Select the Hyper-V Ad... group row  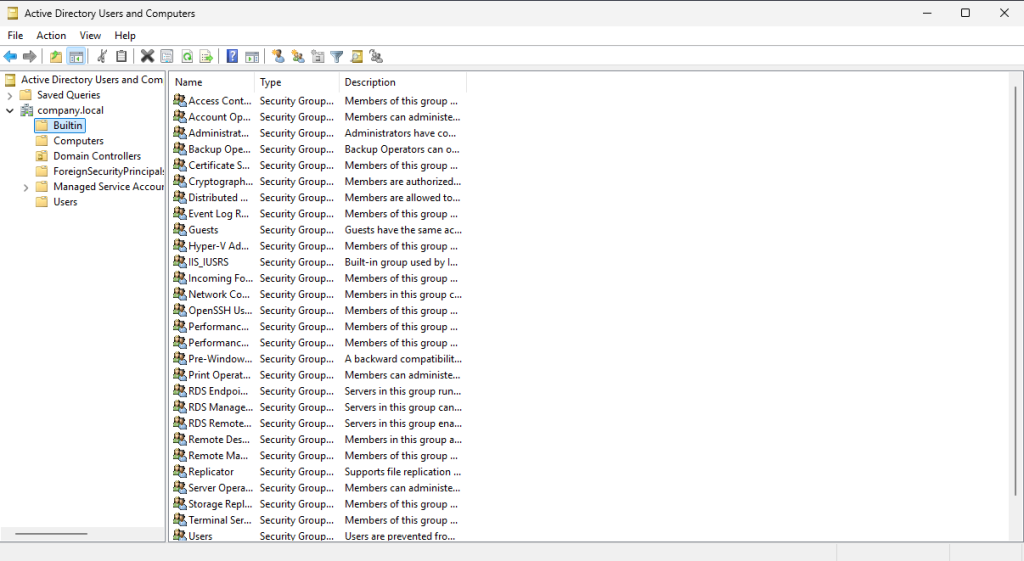(317, 246)
